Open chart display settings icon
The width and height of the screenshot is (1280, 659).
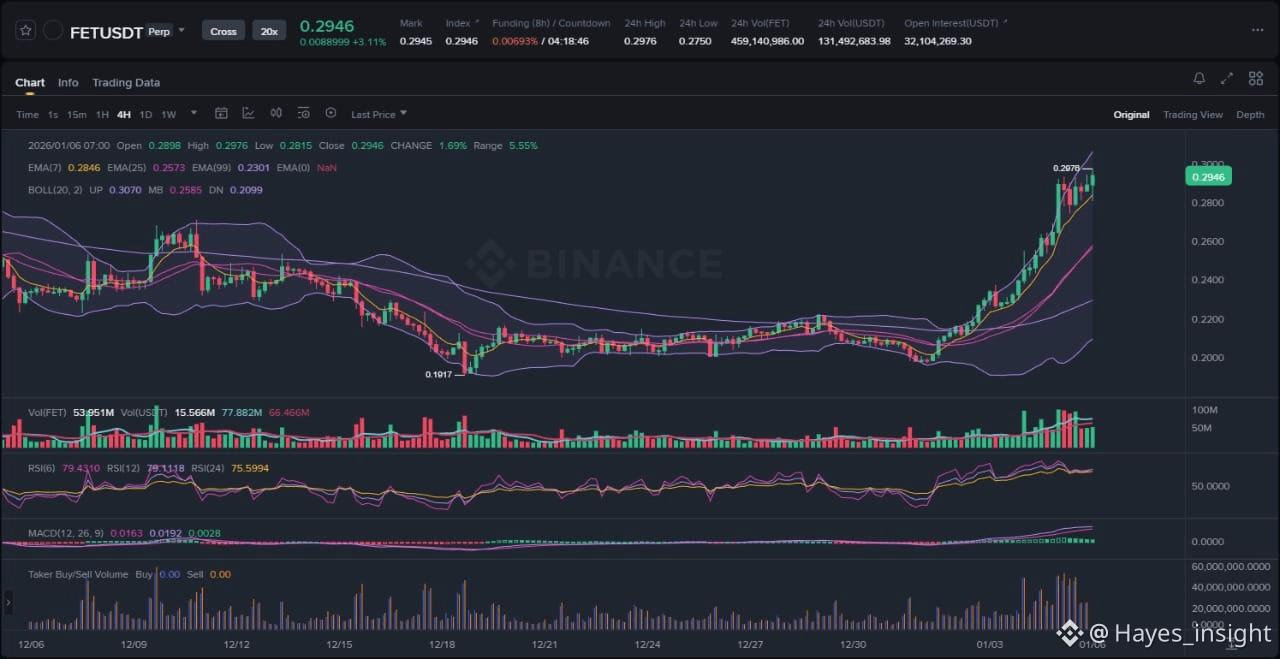coord(303,114)
